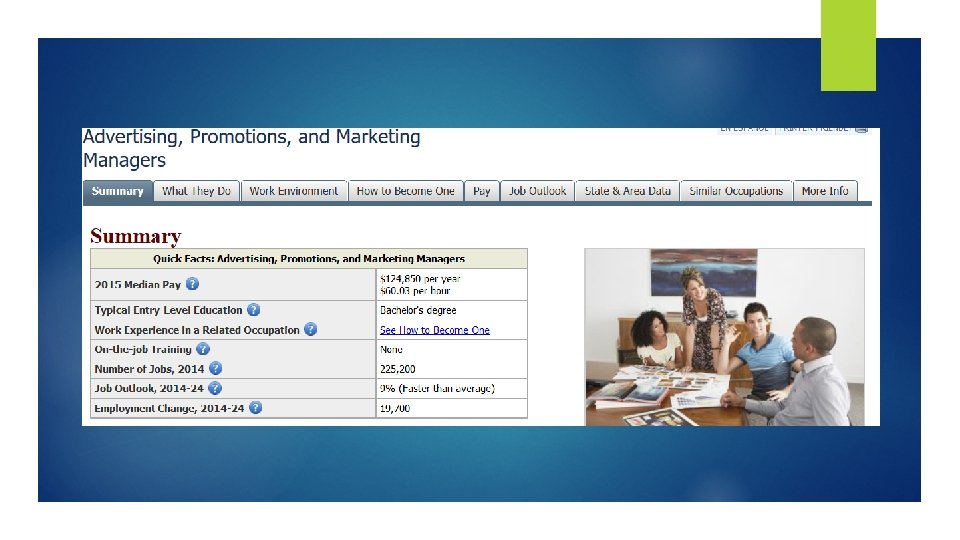View the Similar Occupations tab
This screenshot has height=540, width=960.
(736, 191)
